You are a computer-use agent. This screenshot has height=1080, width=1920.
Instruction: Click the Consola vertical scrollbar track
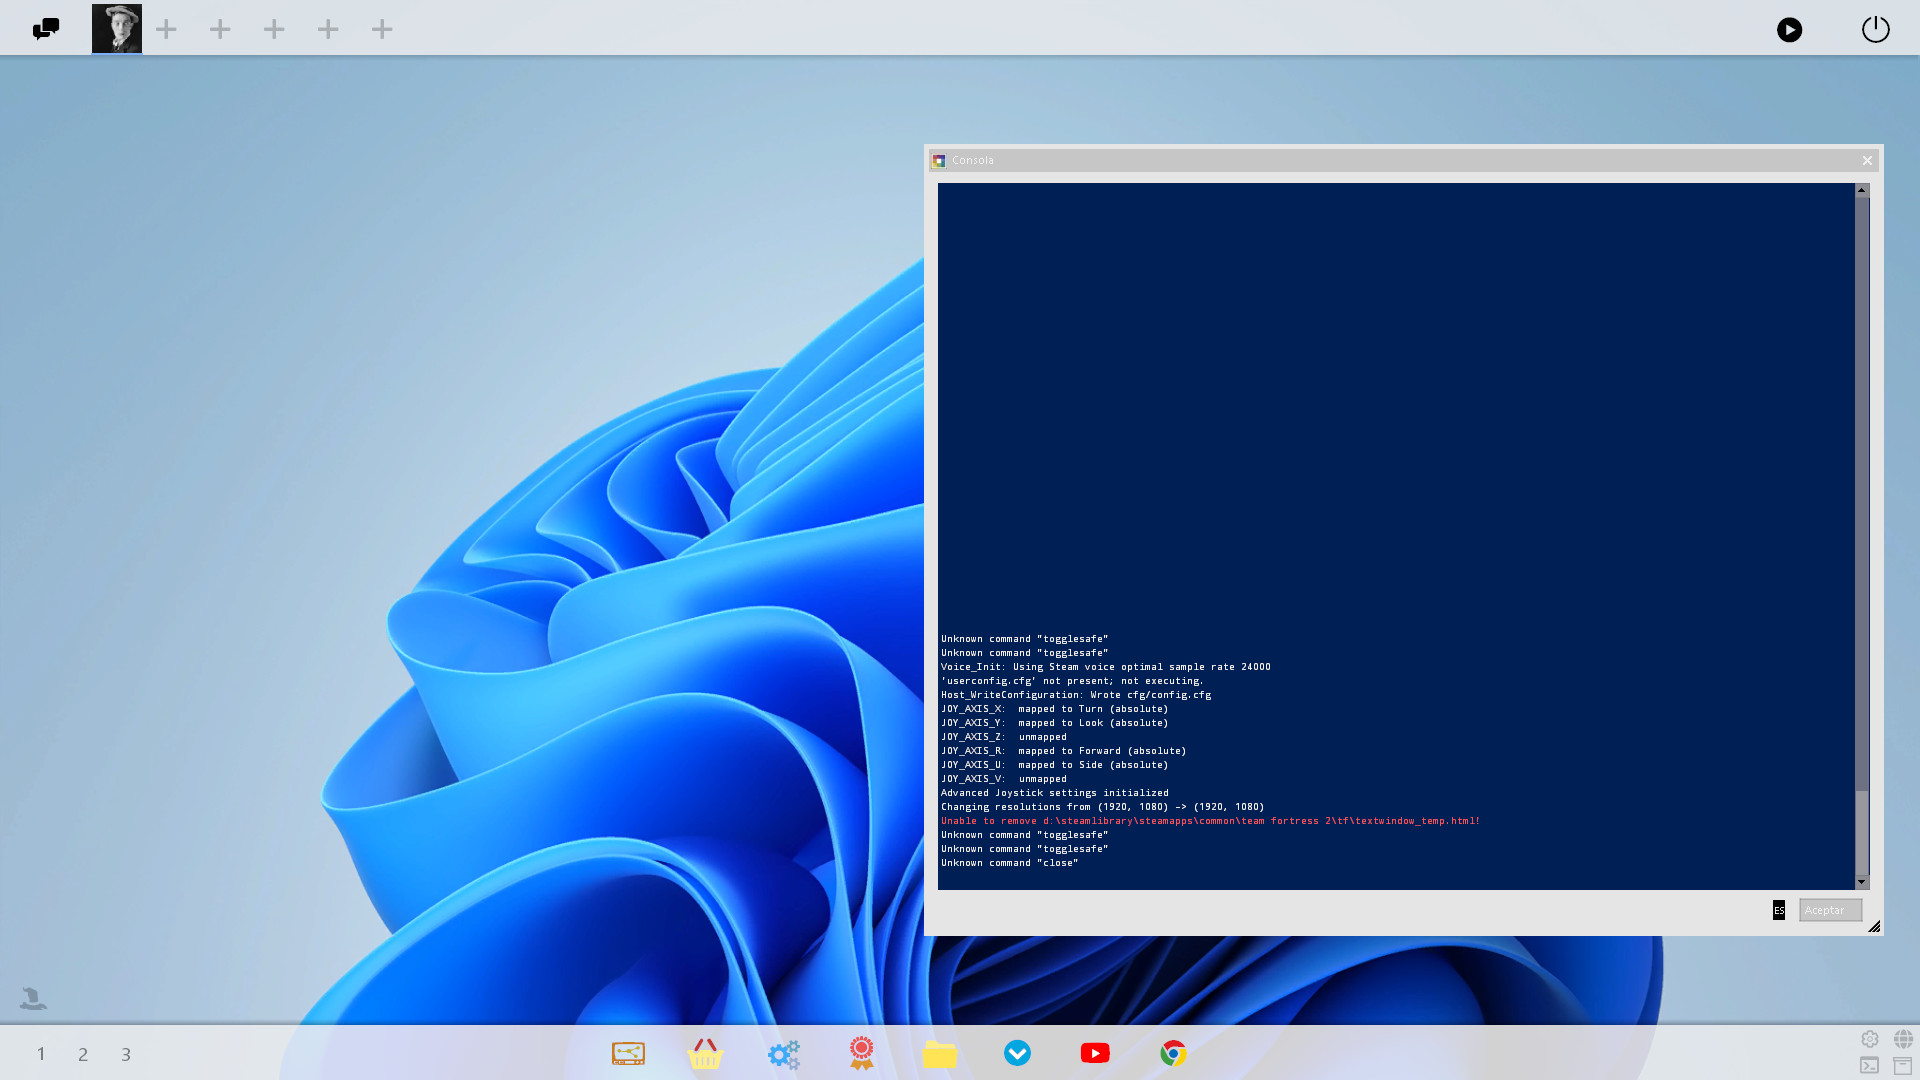1862,535
